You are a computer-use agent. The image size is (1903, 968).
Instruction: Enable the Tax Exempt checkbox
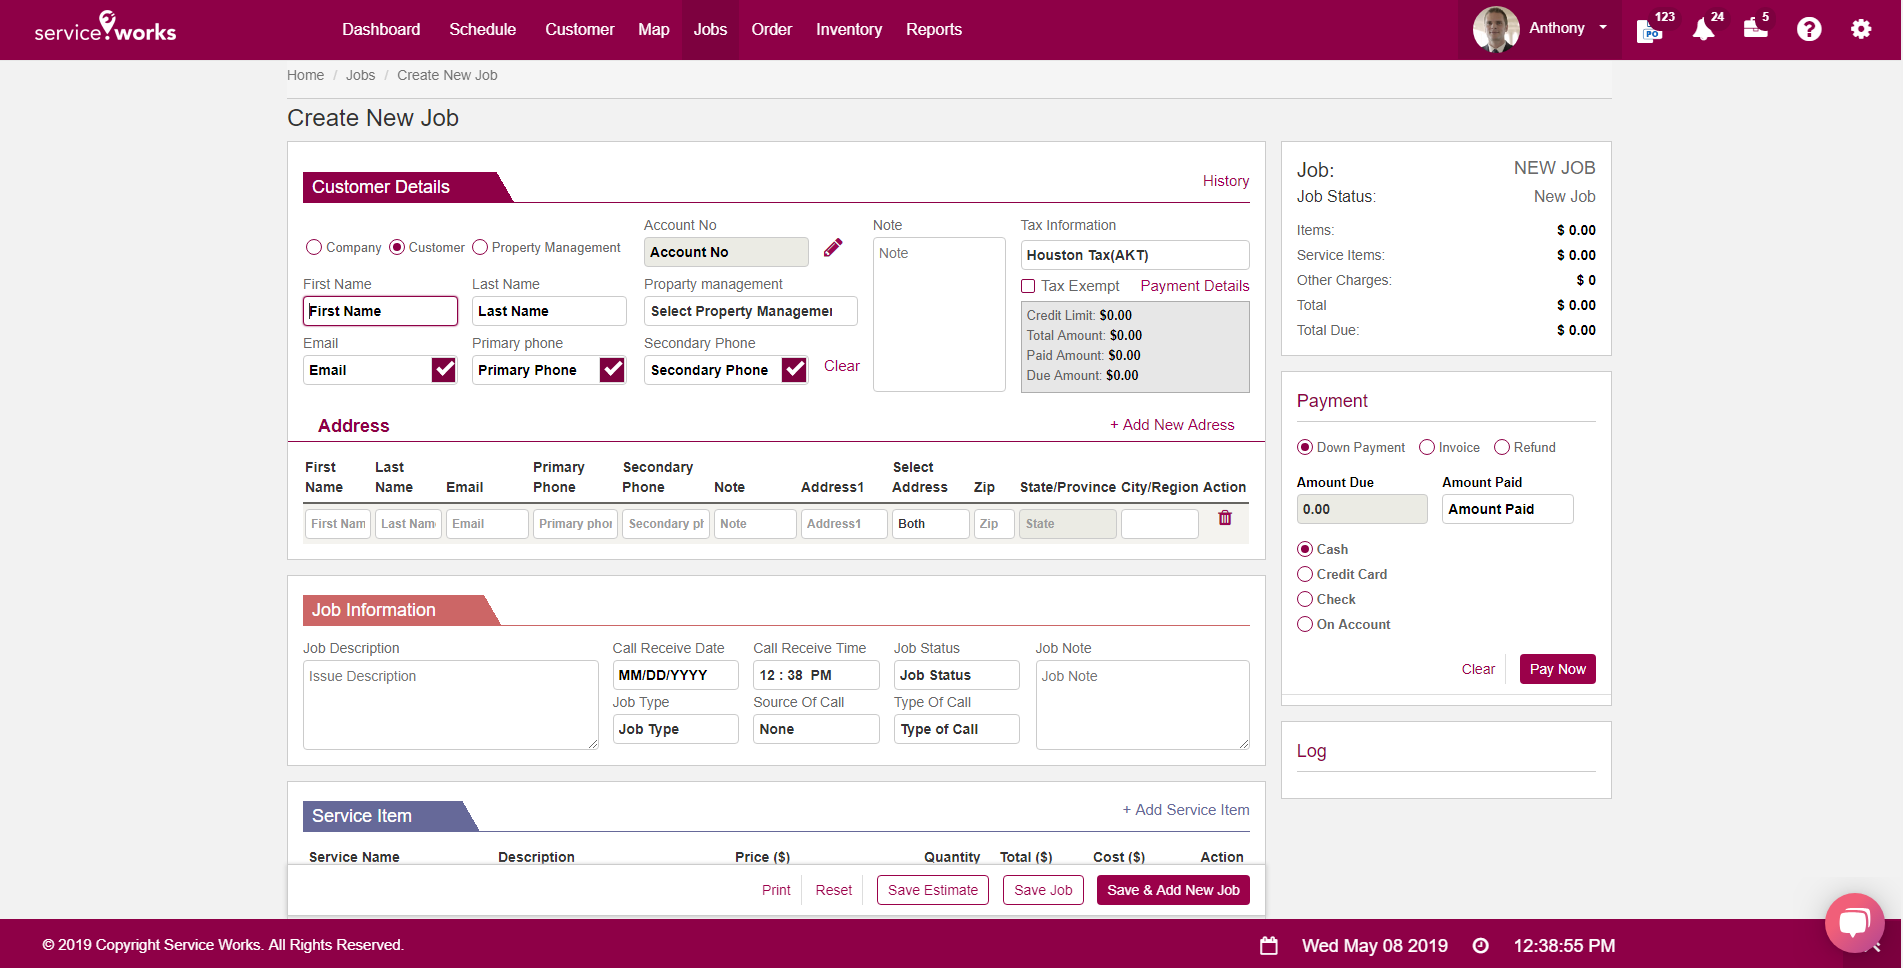coord(1028,286)
